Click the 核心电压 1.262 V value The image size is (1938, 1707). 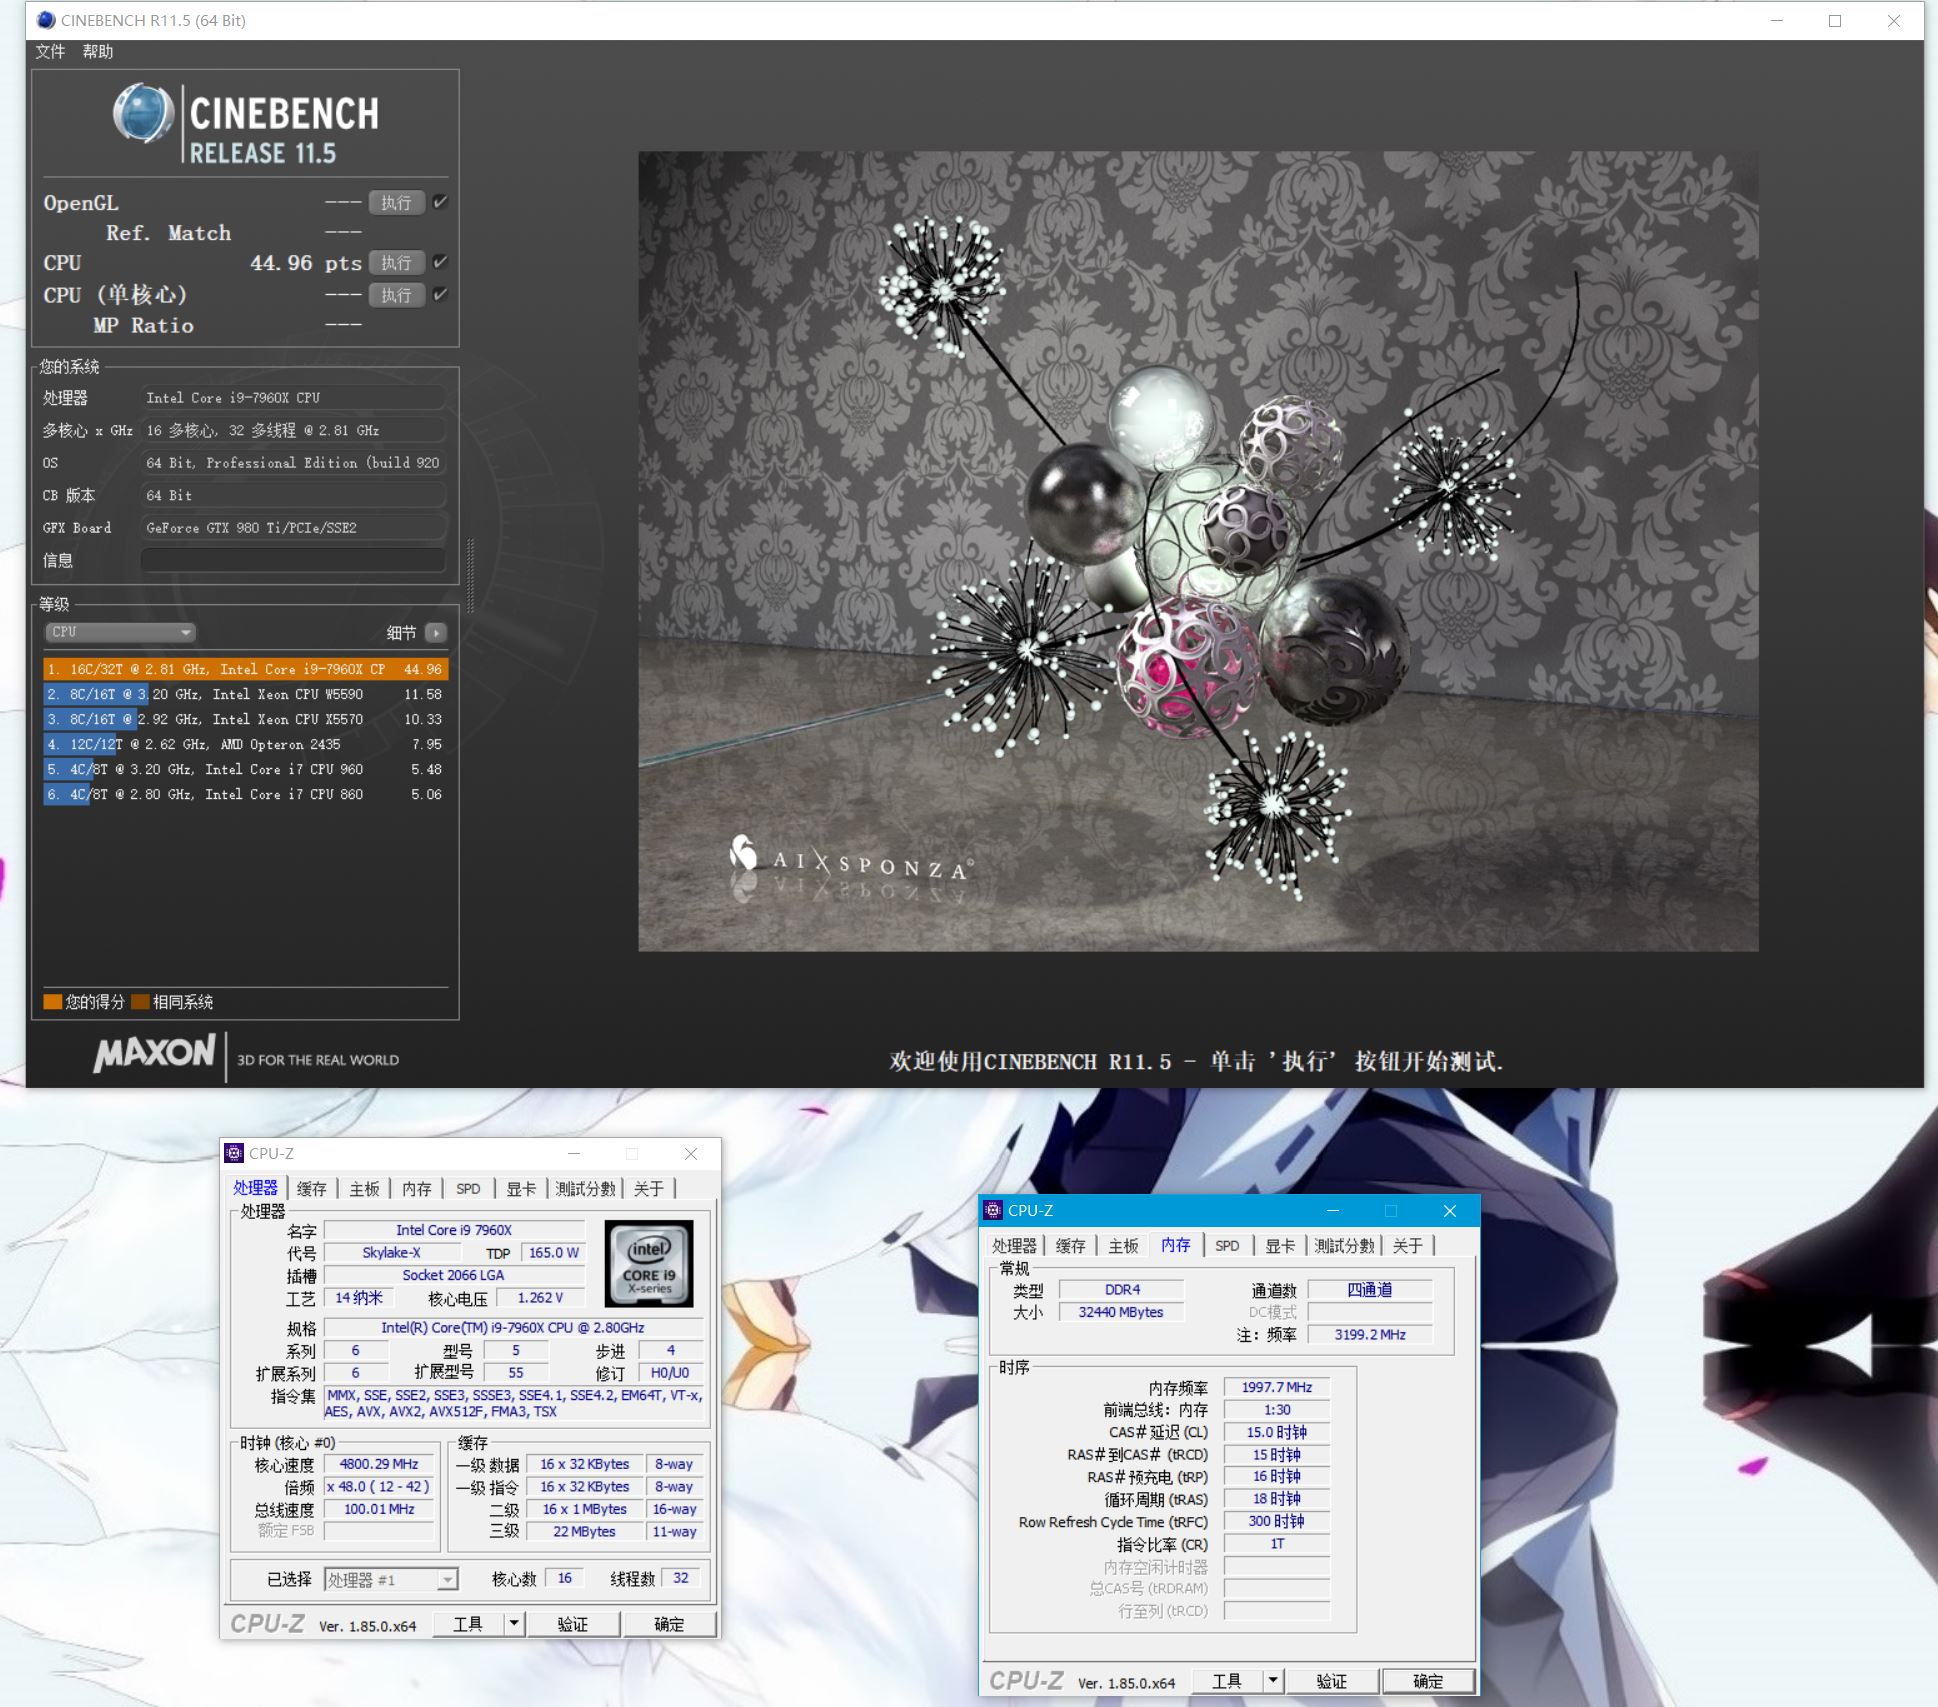[540, 1297]
